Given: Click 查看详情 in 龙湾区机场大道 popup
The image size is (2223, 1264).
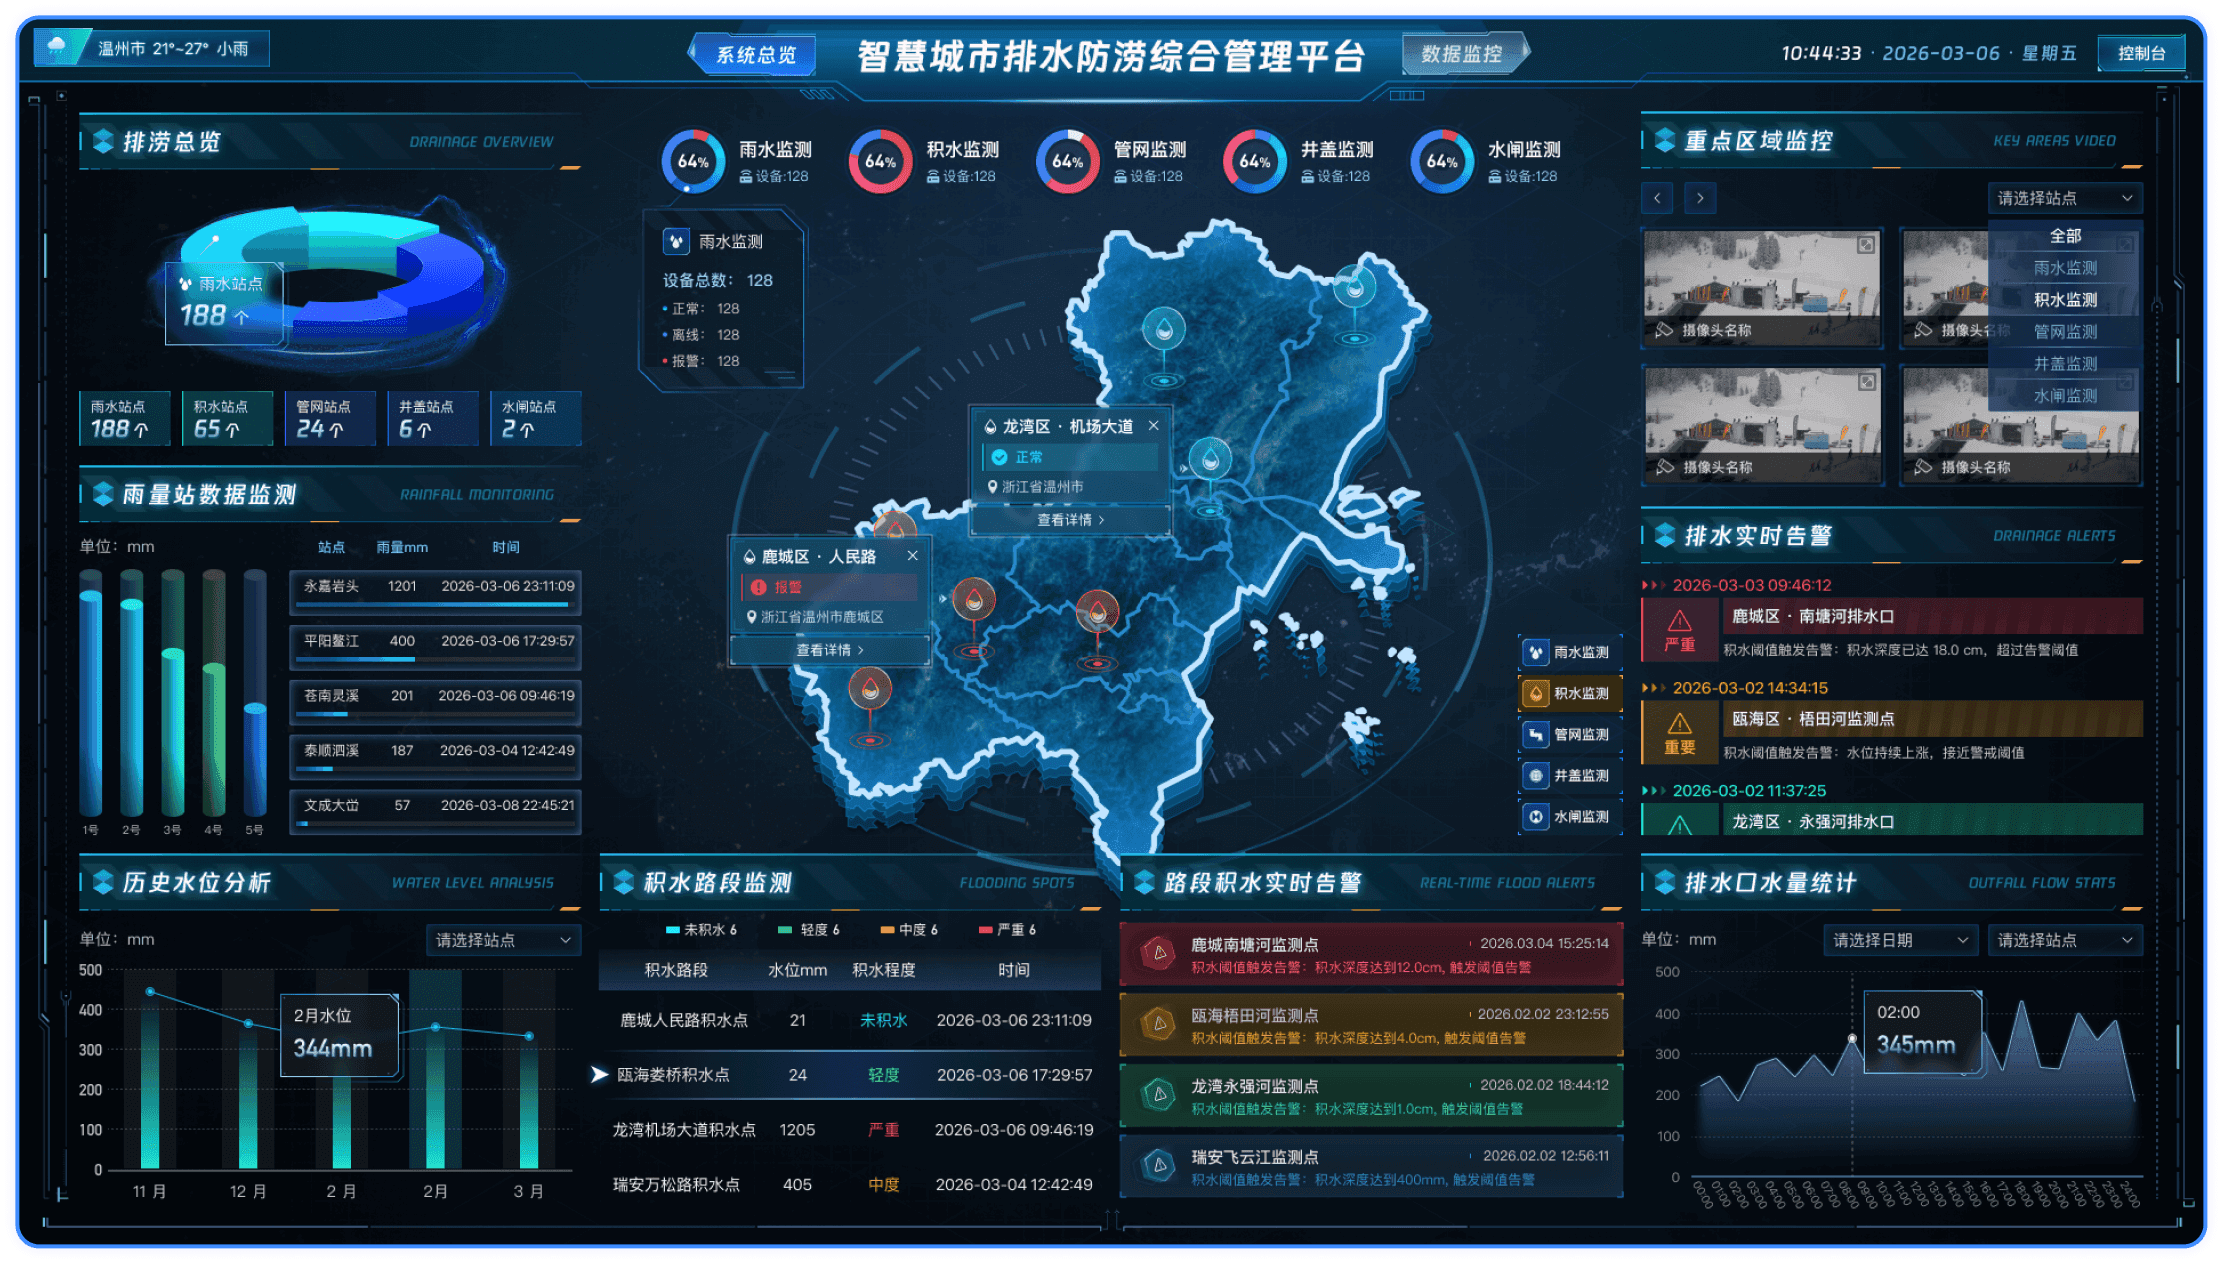Looking at the screenshot, I should 1070,520.
